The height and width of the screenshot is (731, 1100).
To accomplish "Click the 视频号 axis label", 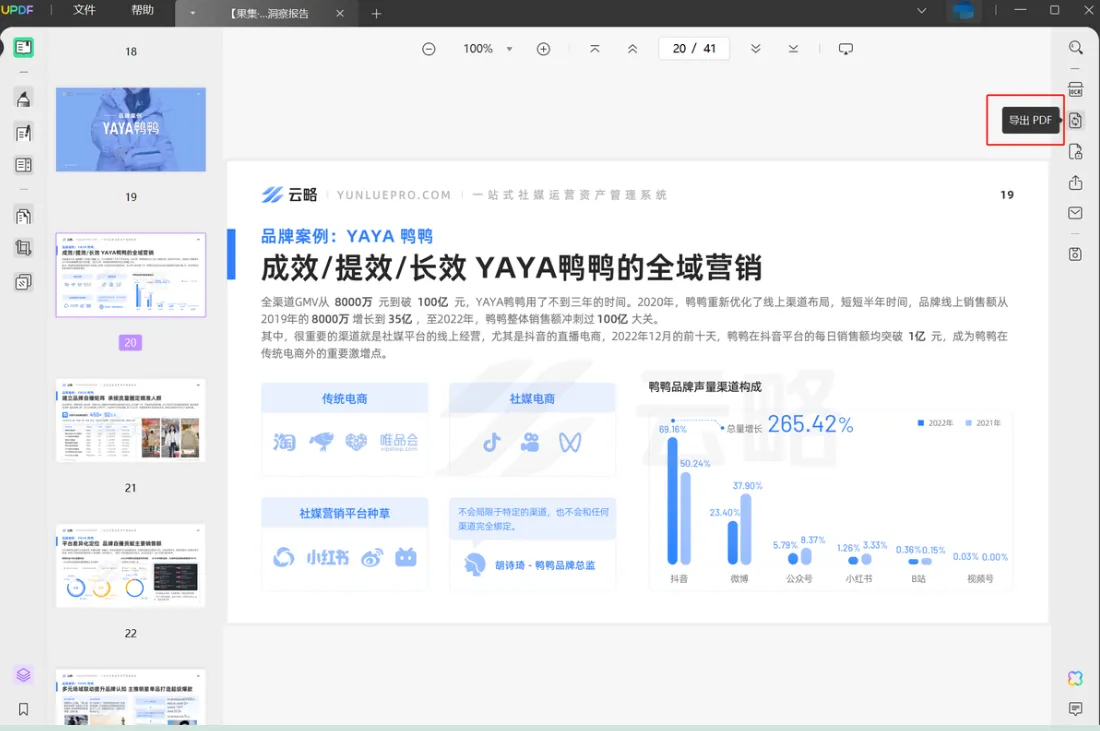I will click(980, 579).
